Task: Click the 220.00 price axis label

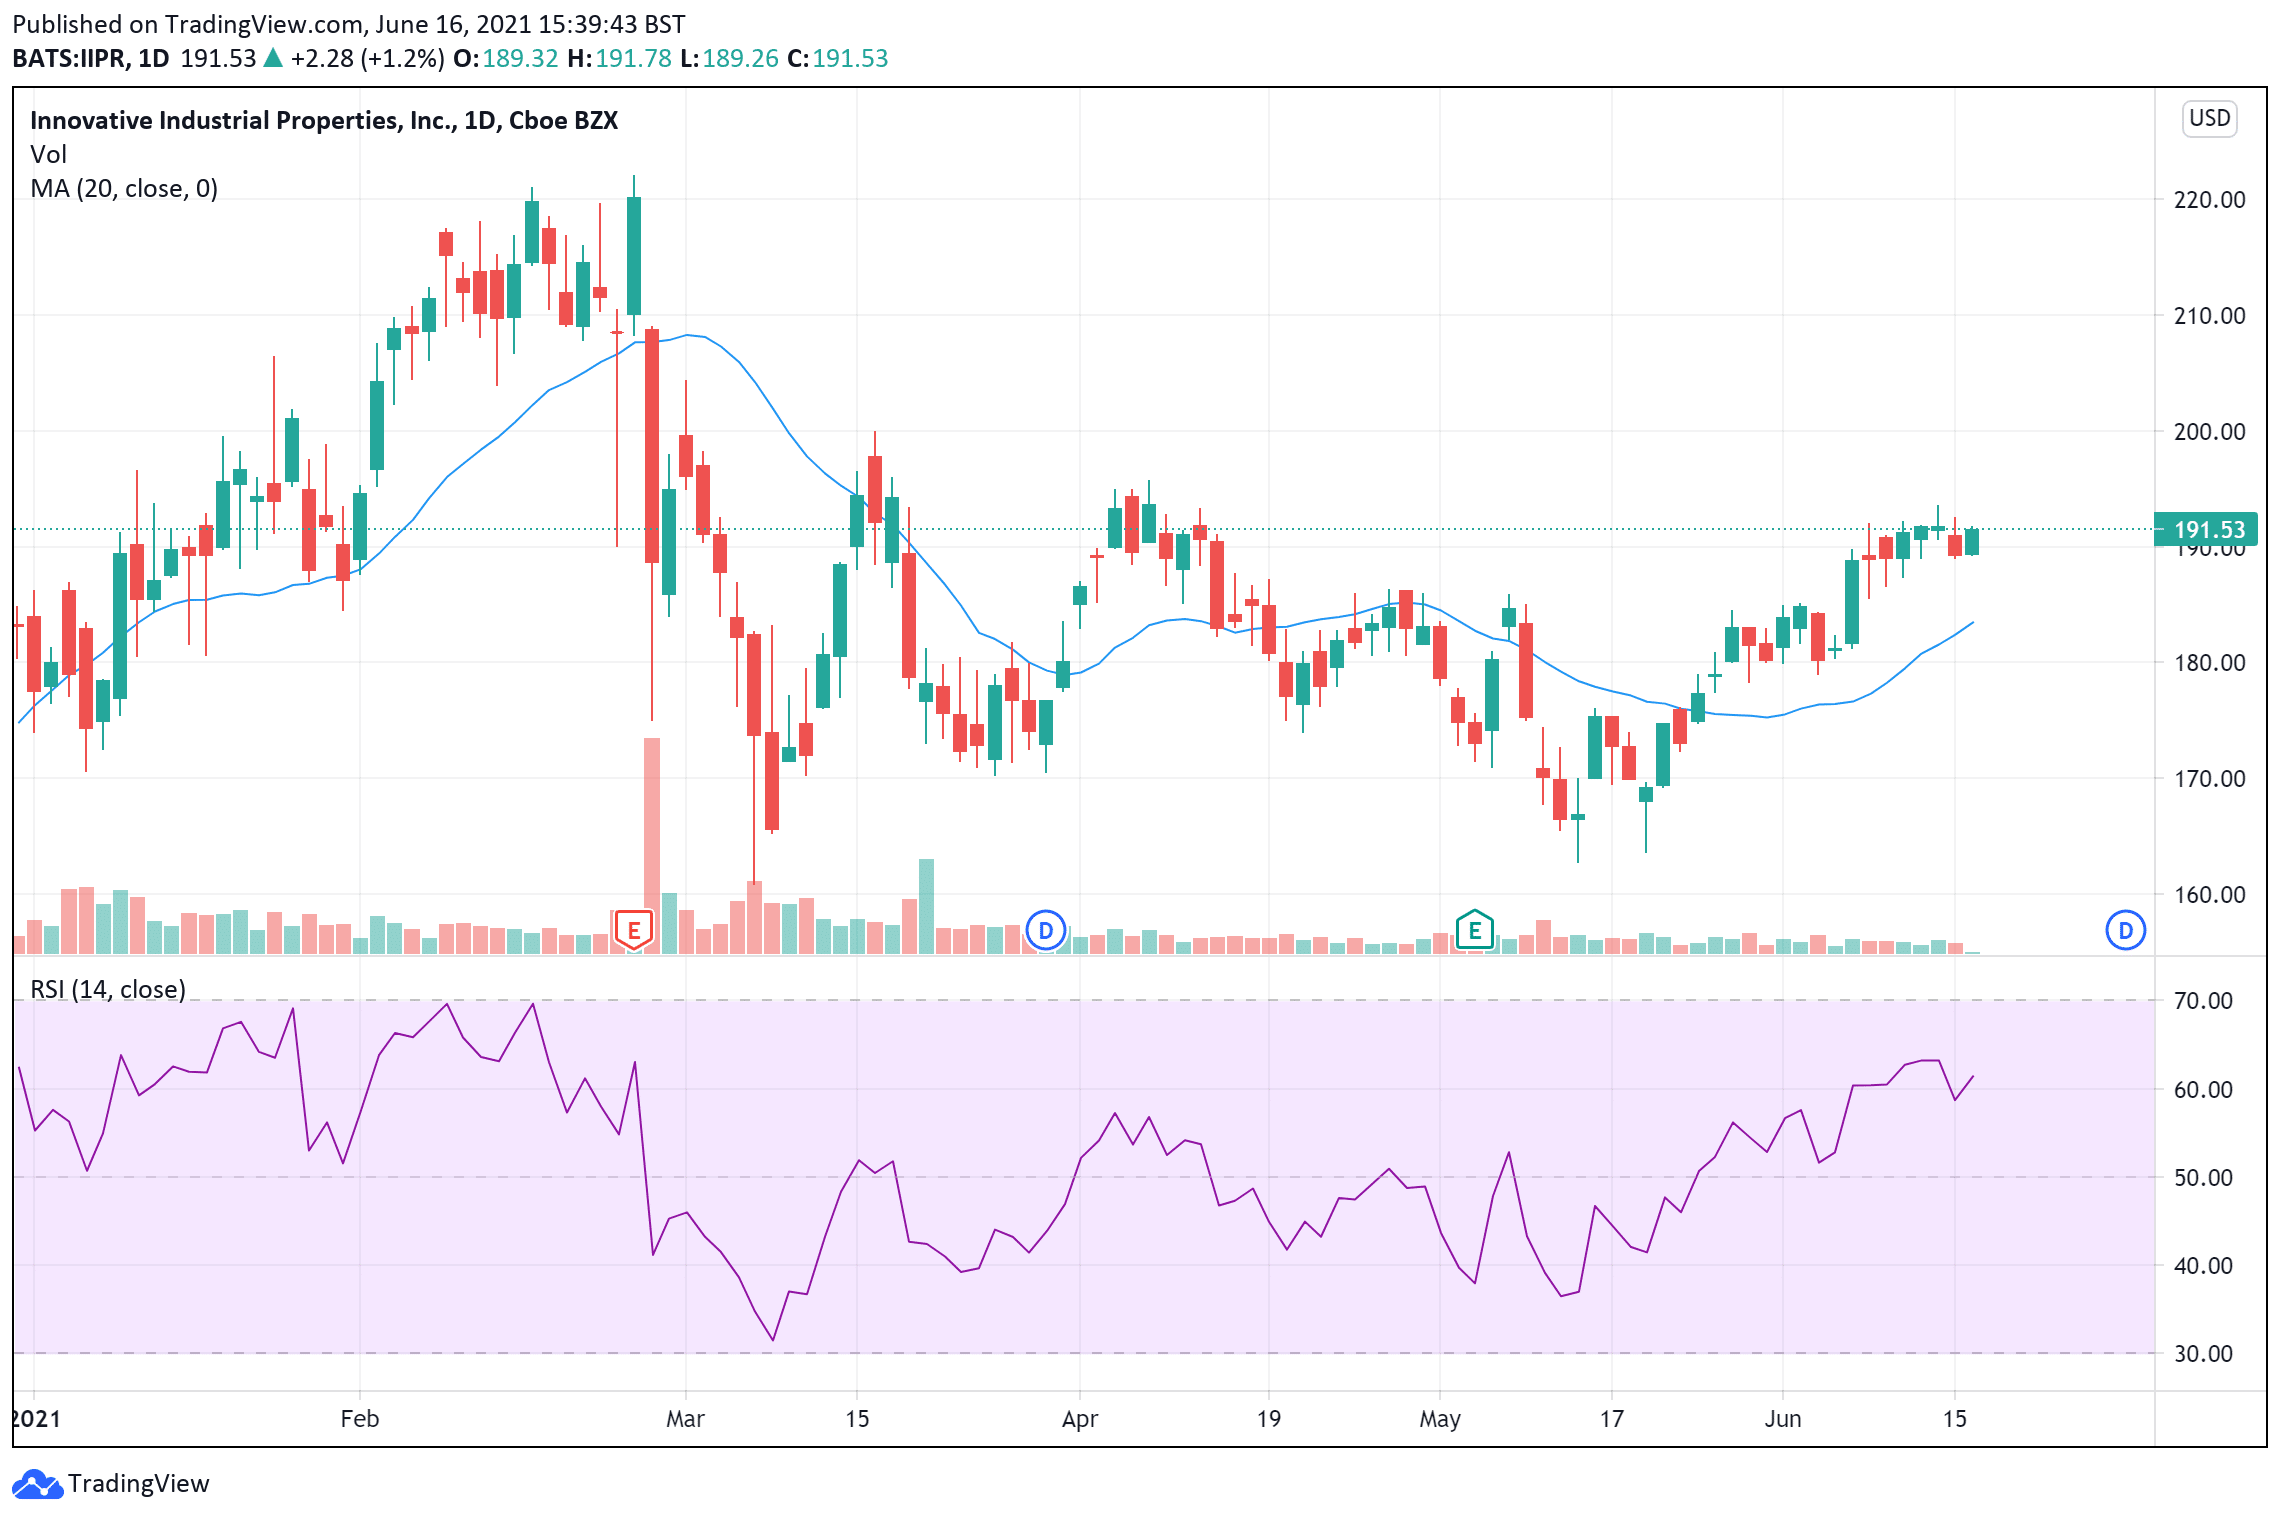Action: tap(2209, 200)
